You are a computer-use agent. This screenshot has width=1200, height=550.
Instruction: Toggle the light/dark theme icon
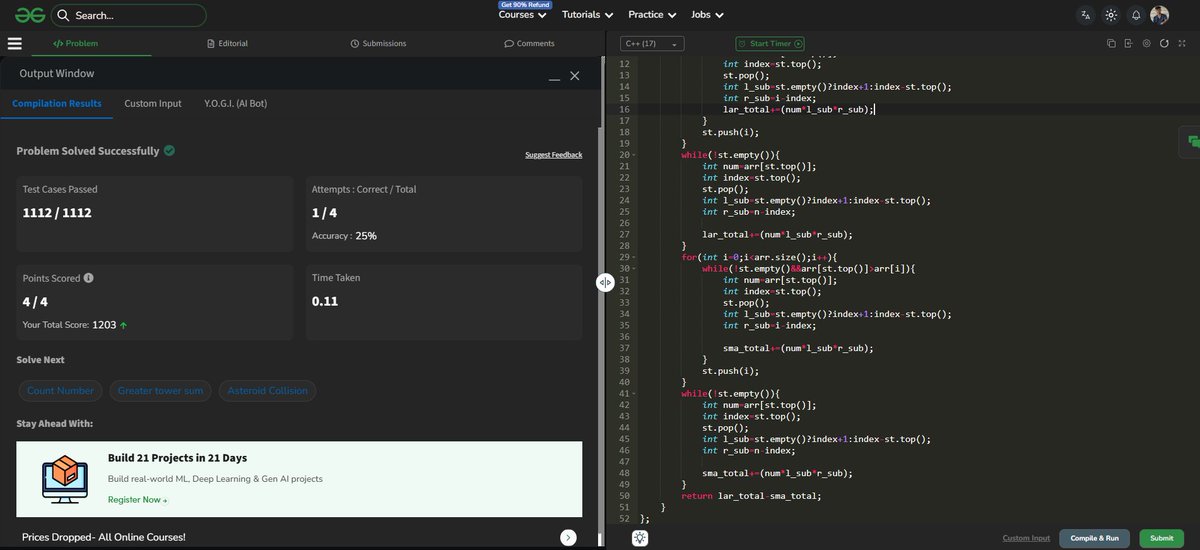(x=1111, y=15)
